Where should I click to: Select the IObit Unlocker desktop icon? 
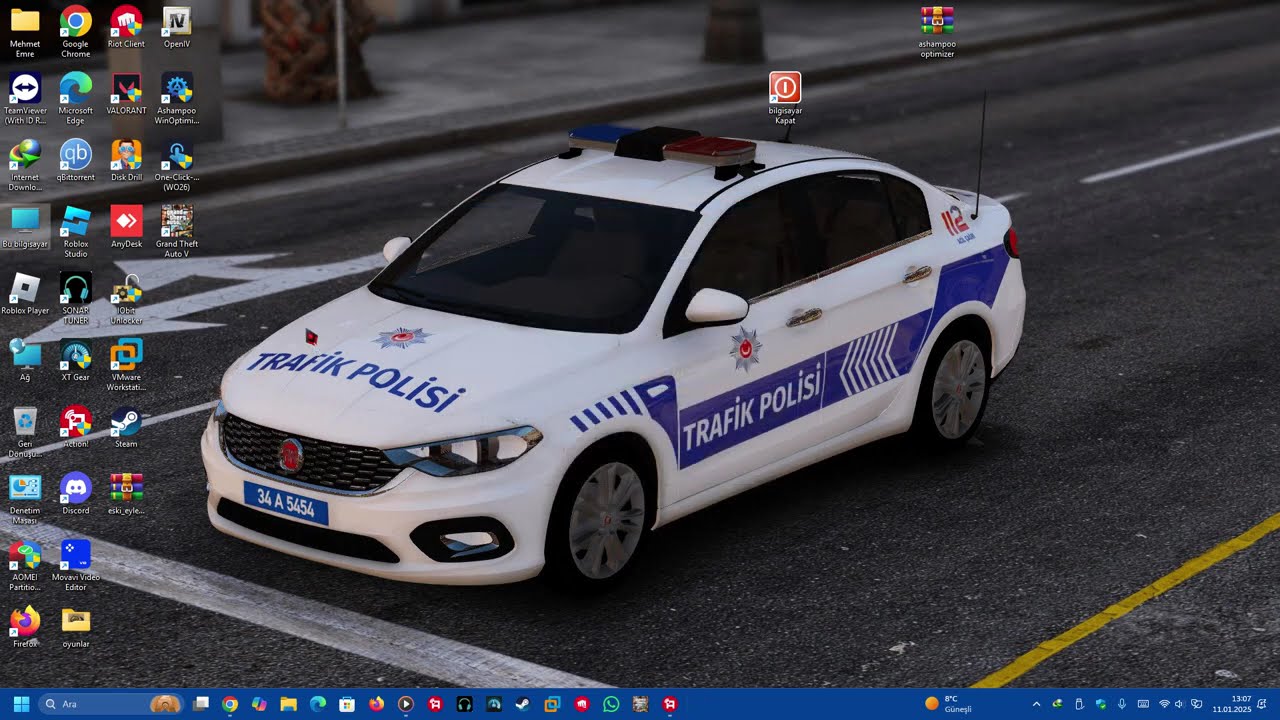click(x=126, y=299)
